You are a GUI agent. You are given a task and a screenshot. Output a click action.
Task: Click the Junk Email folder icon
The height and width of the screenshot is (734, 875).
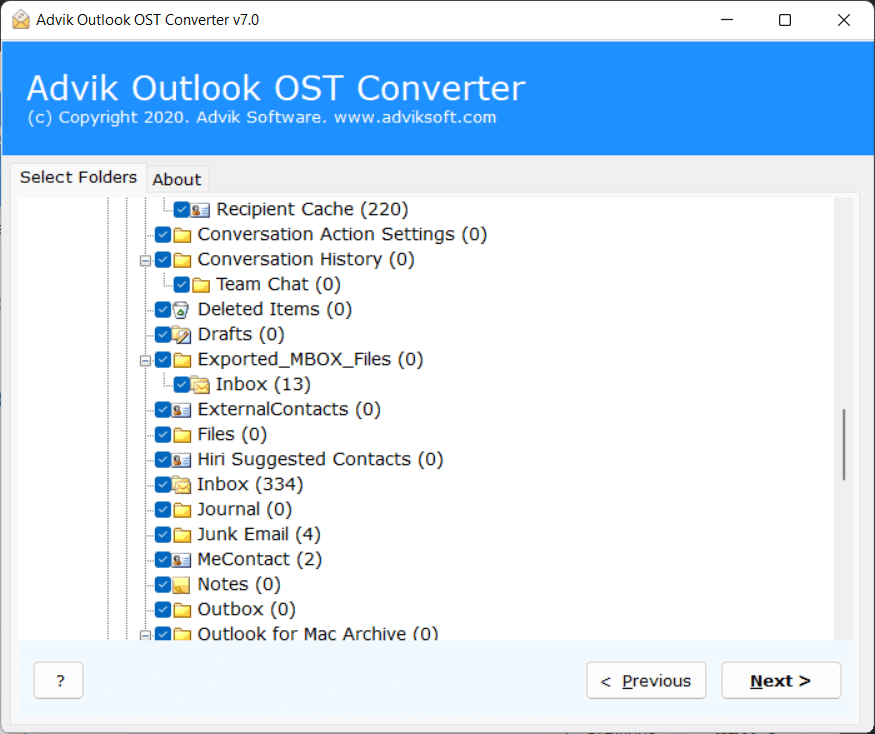(182, 535)
